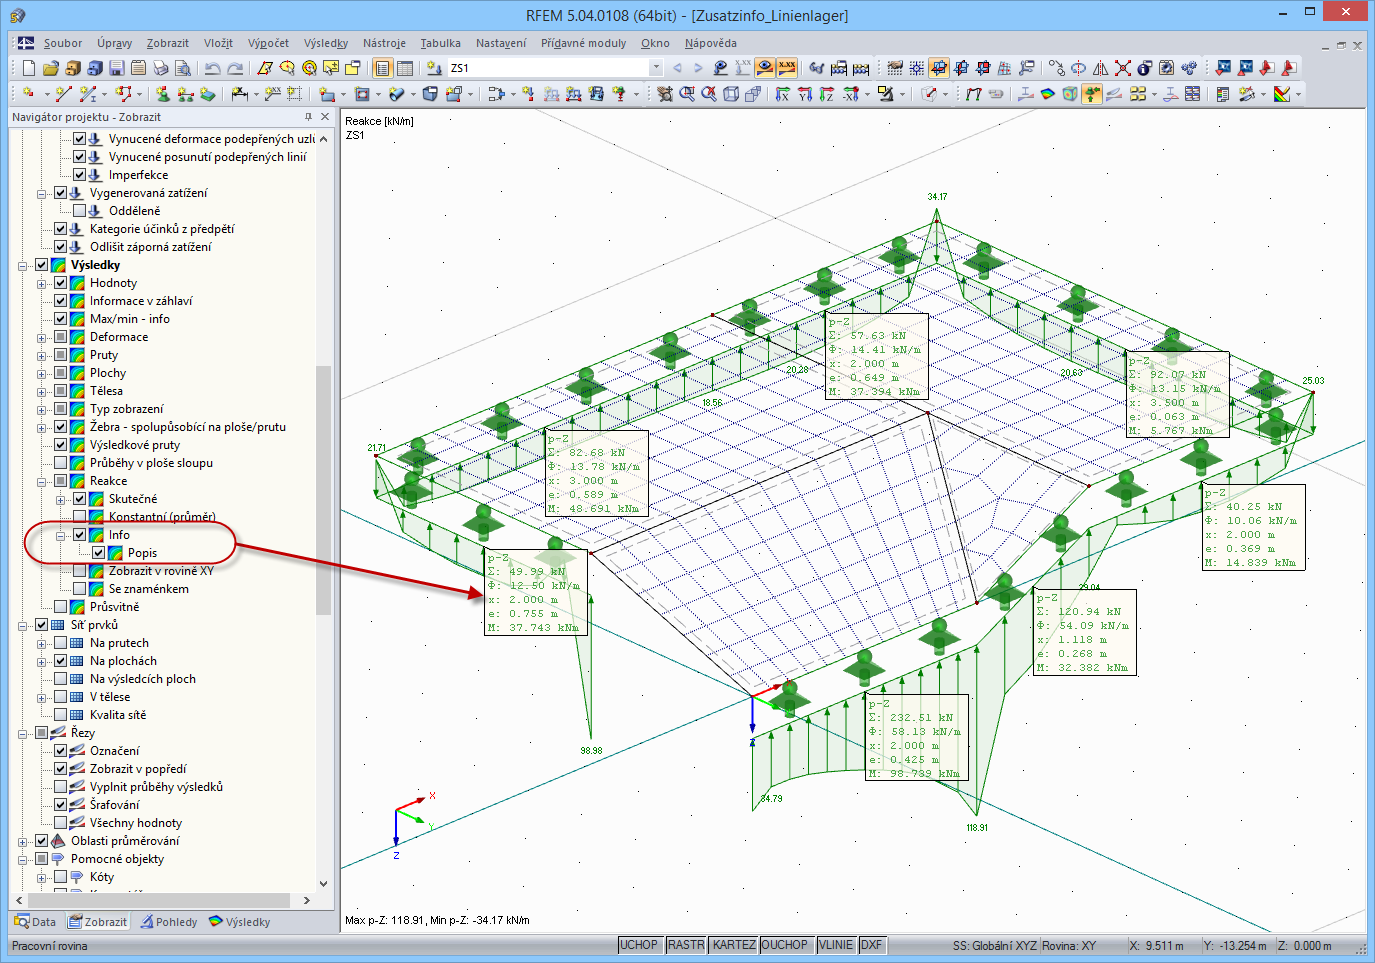This screenshot has width=1375, height=963.
Task: Click the Undo arrow icon
Action: (212, 68)
